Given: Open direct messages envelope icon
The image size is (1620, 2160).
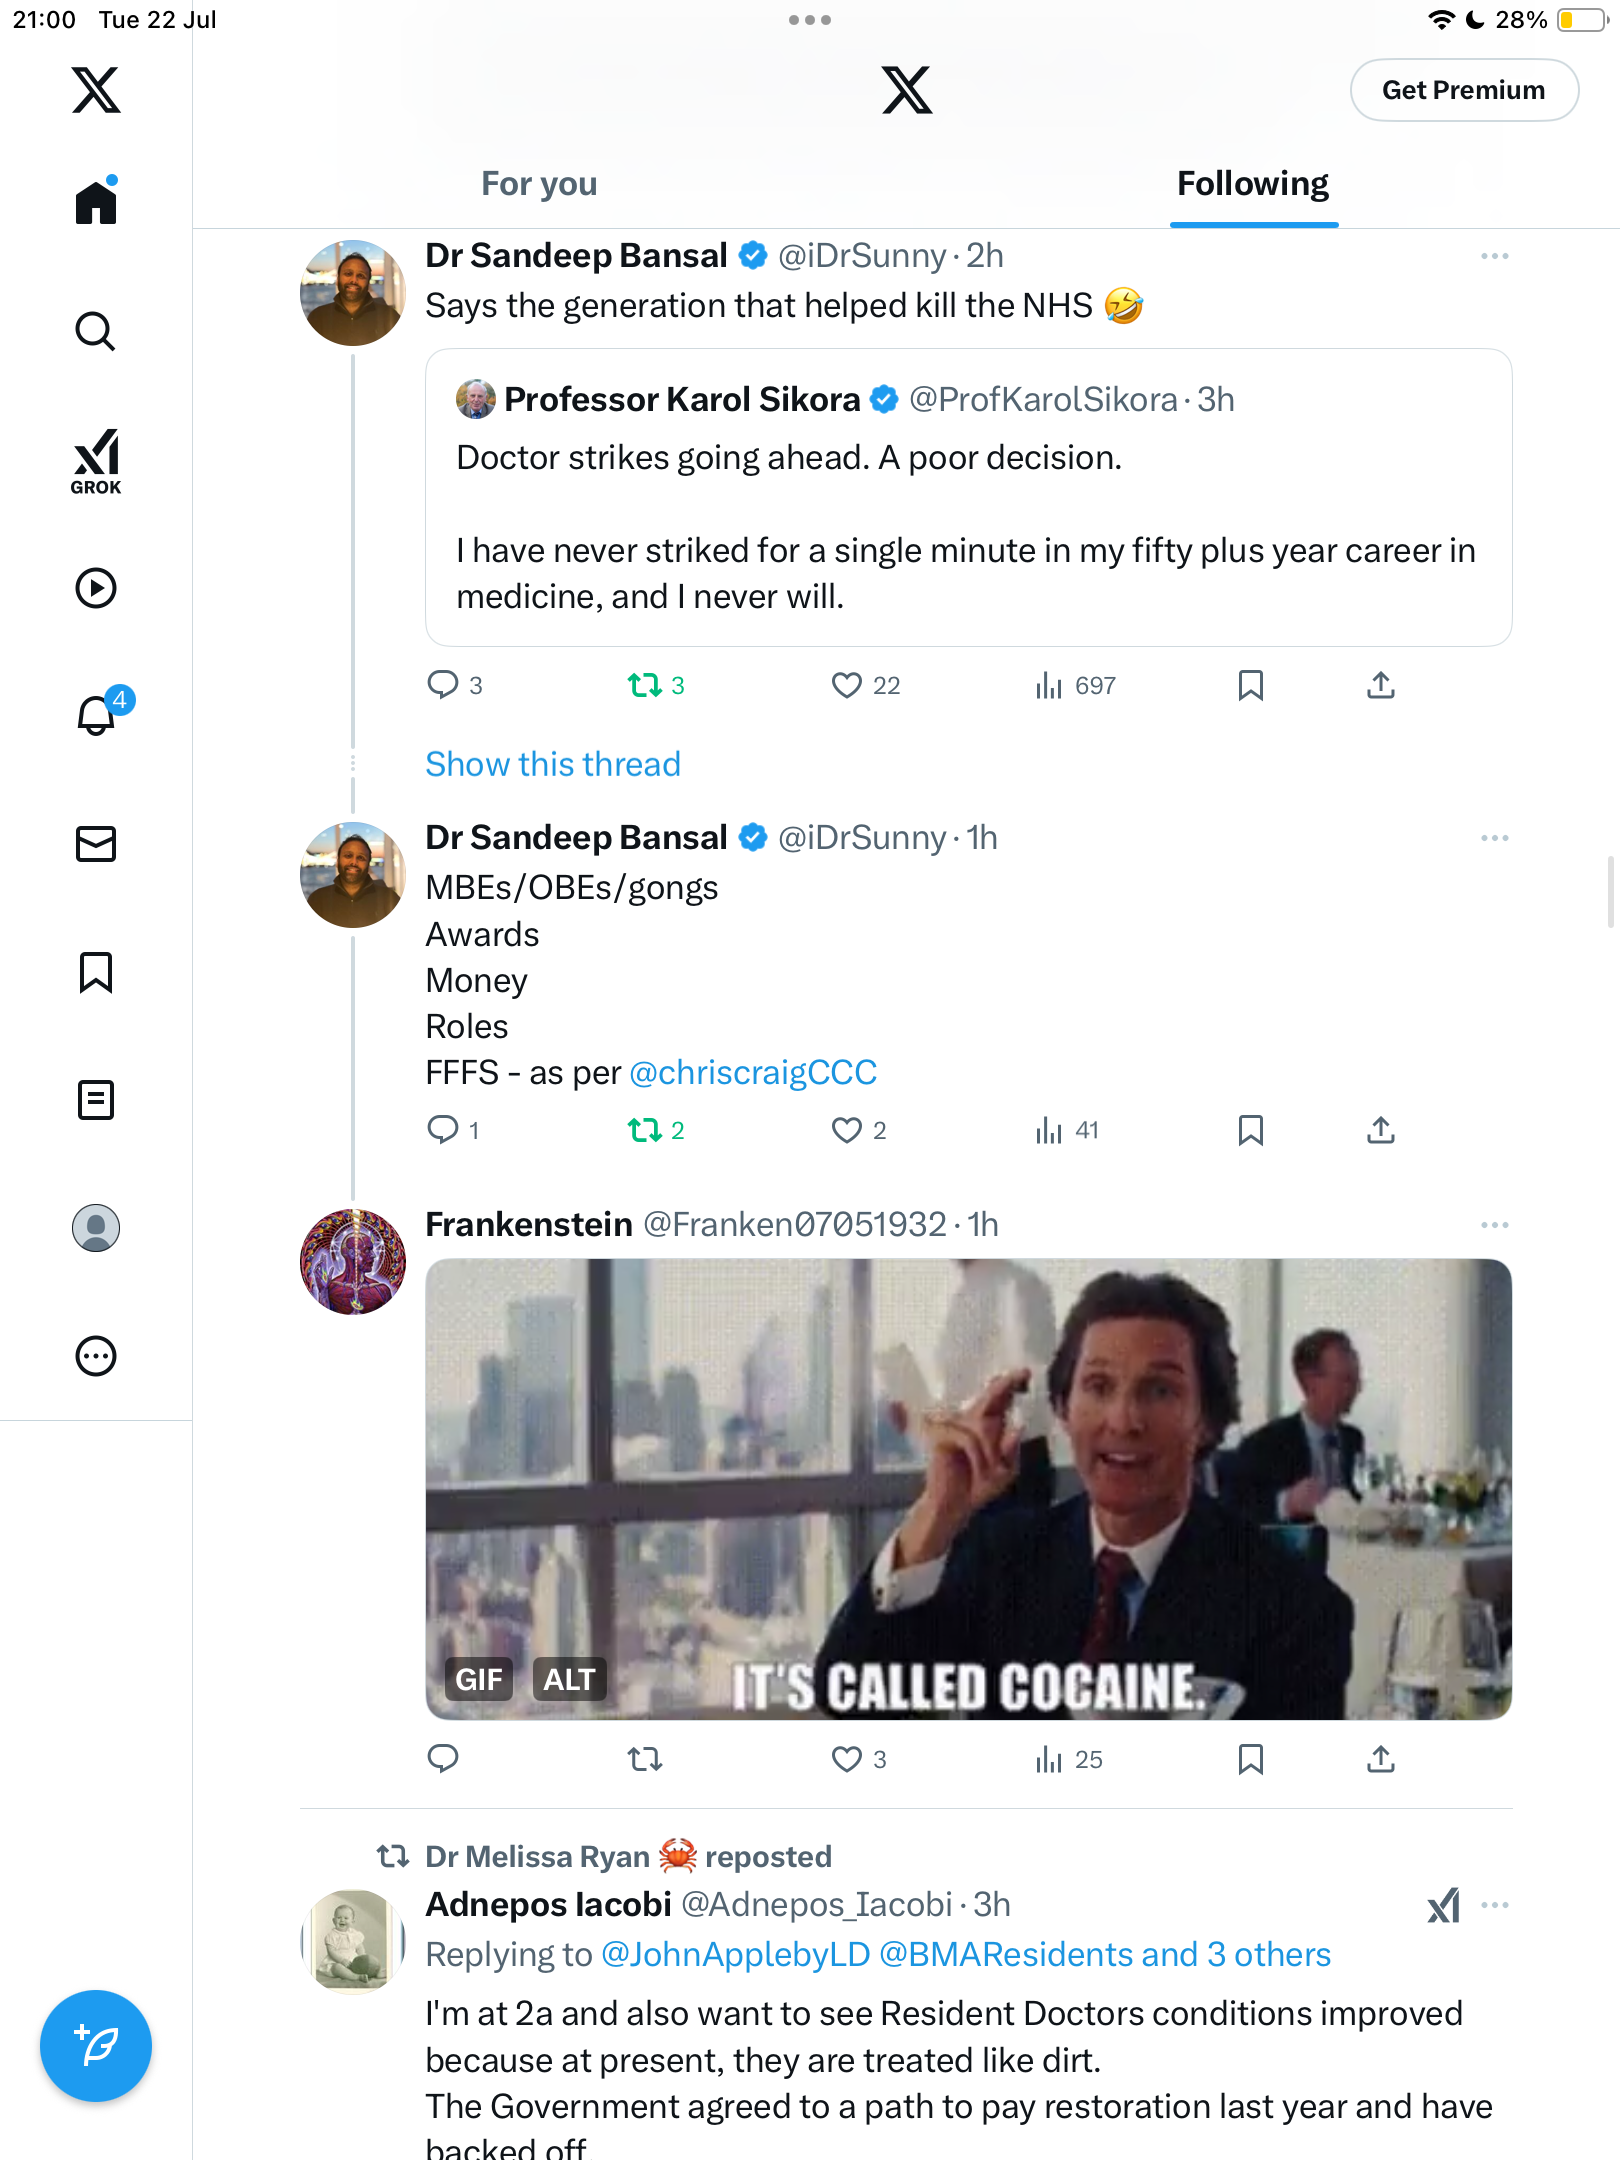Looking at the screenshot, I should [x=96, y=843].
